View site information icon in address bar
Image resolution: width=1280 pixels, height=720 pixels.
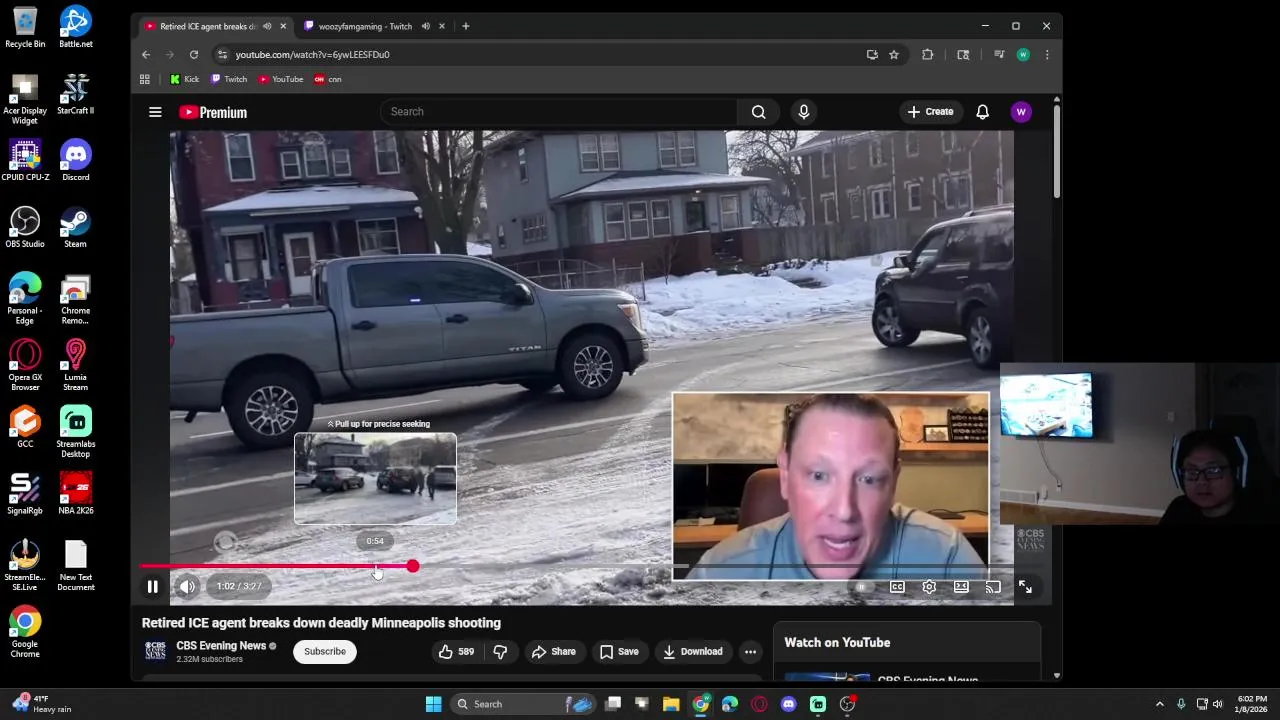[222, 55]
